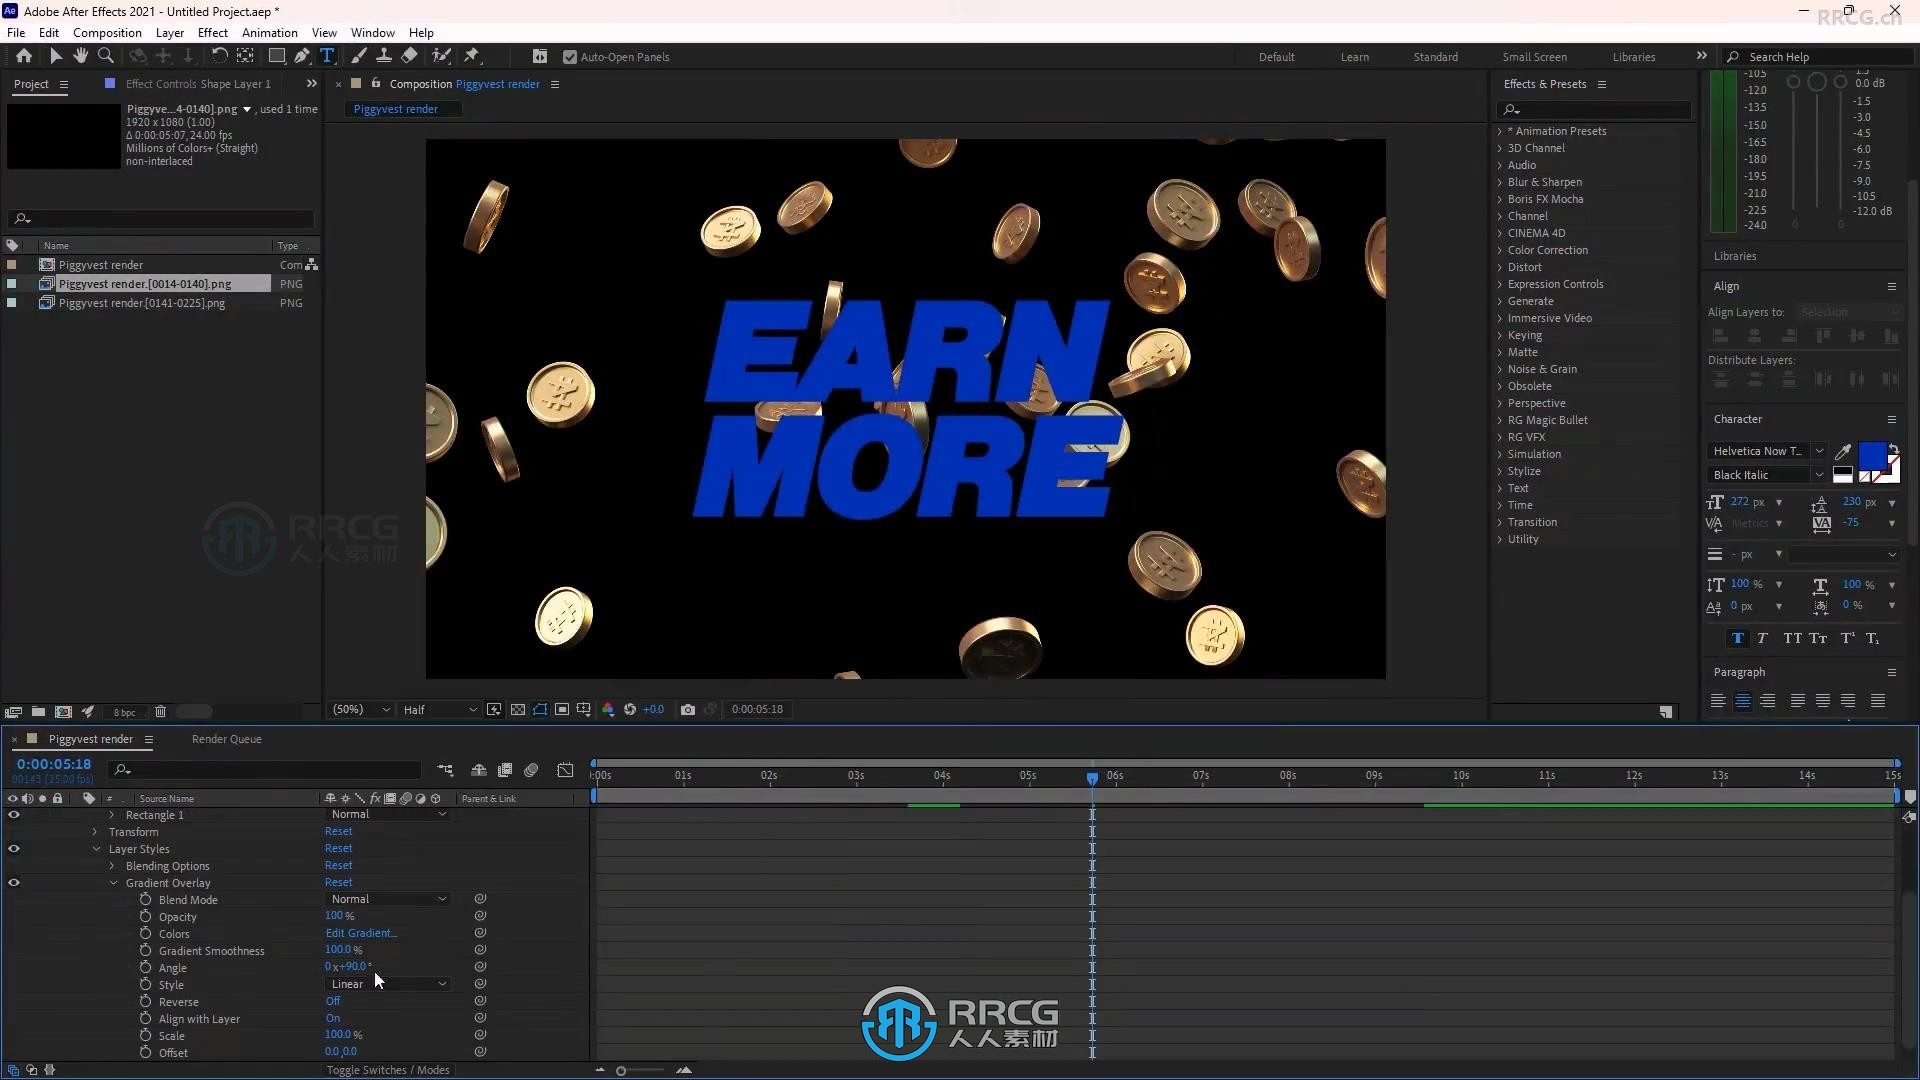This screenshot has height=1080, width=1920.
Task: Open grid and guide options
Action: [x=584, y=710]
